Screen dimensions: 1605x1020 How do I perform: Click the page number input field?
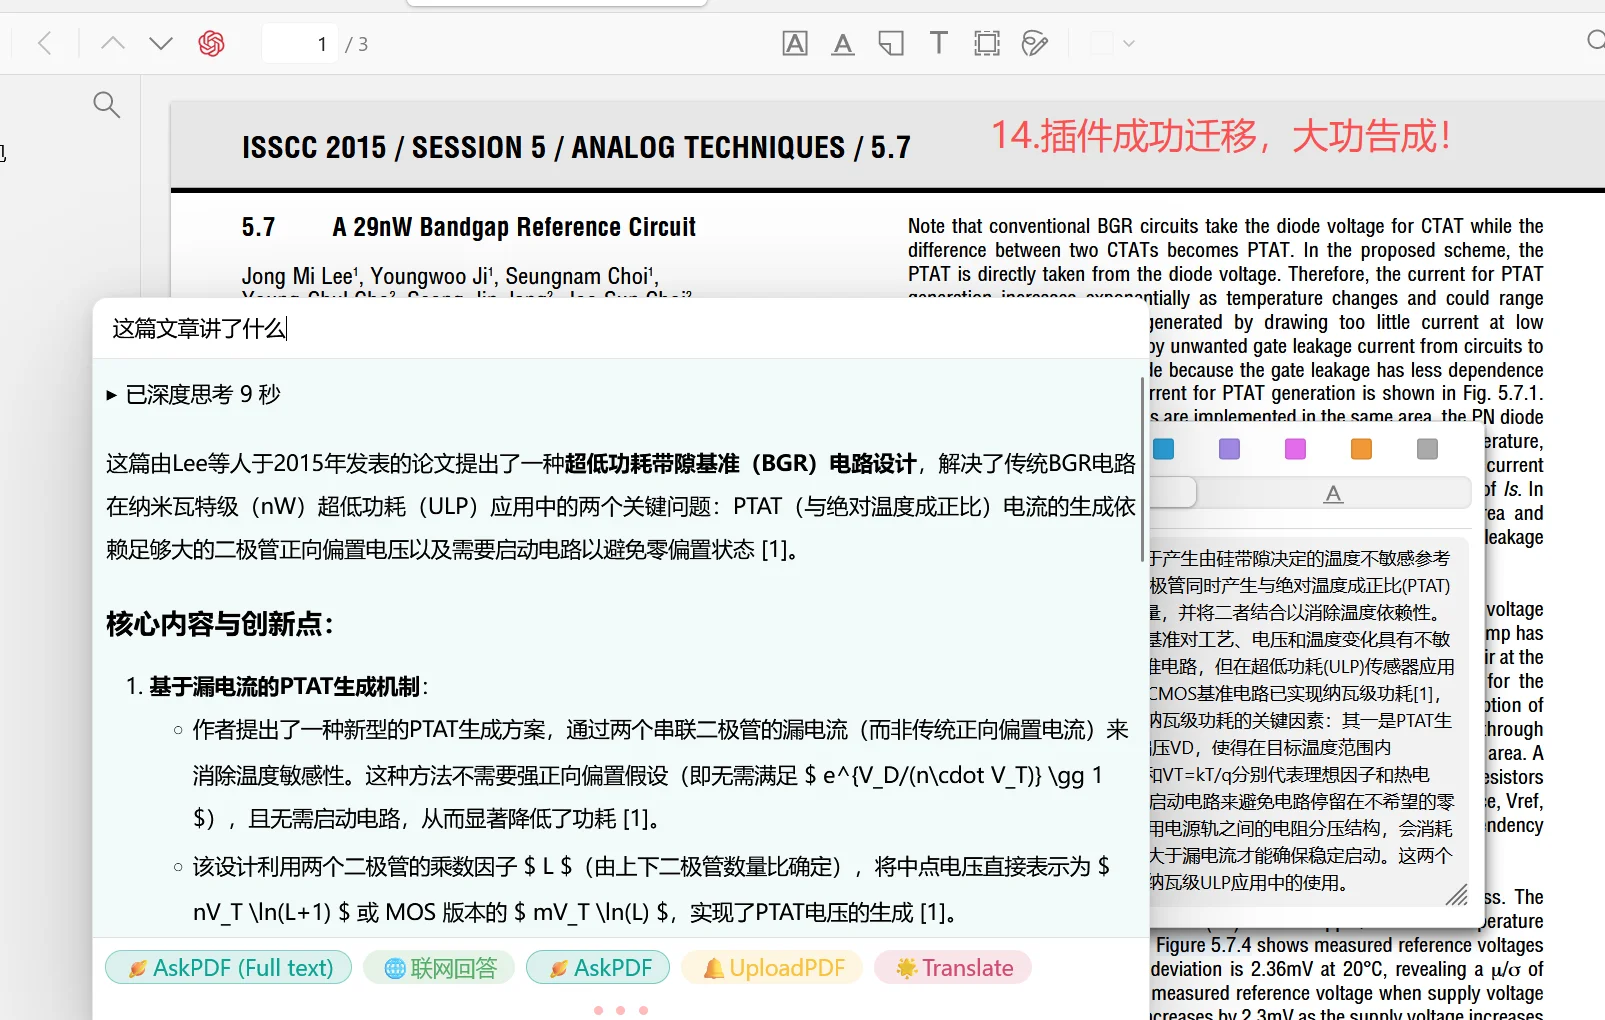[299, 43]
